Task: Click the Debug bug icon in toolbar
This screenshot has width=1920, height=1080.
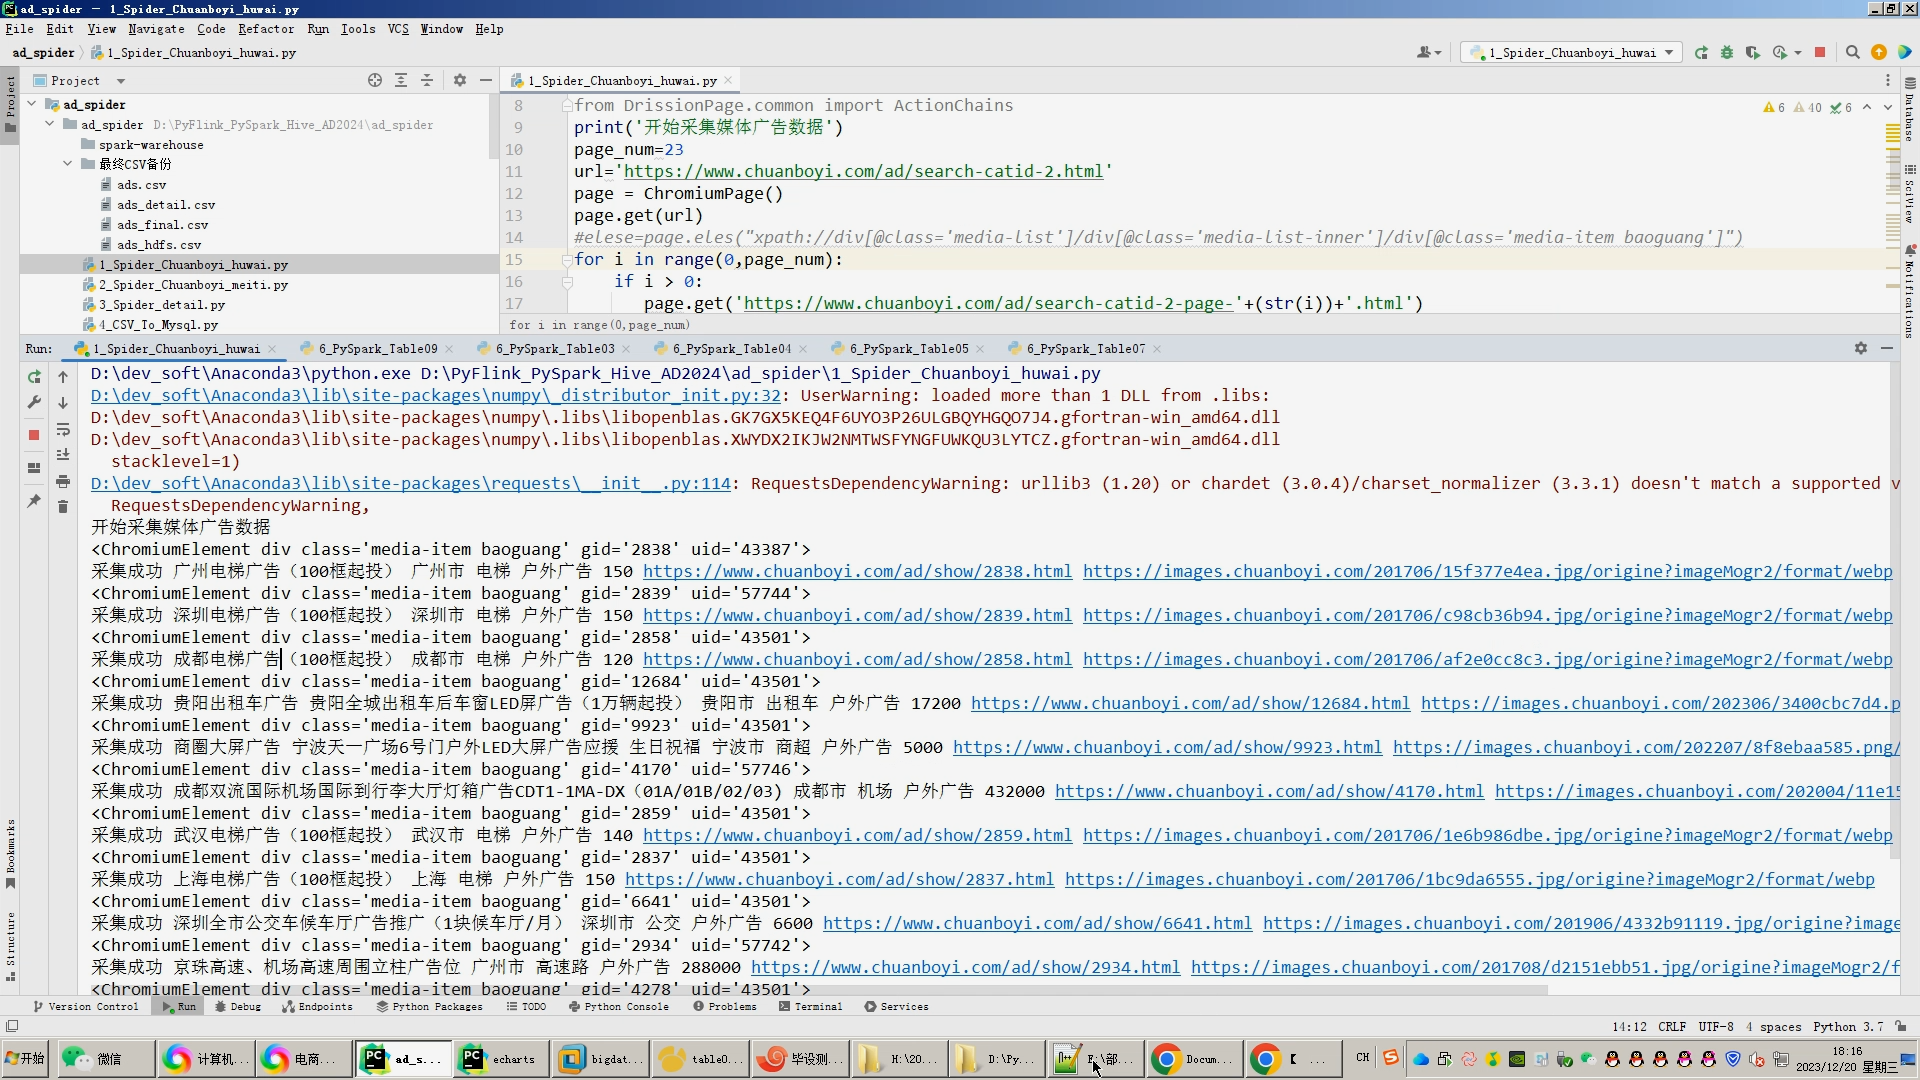Action: pyautogui.click(x=1727, y=53)
